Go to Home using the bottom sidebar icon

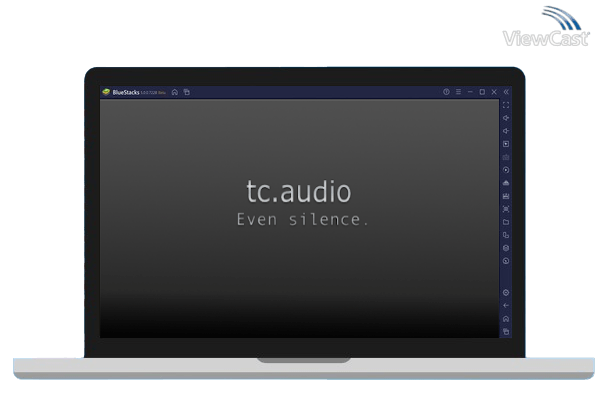pos(506,319)
